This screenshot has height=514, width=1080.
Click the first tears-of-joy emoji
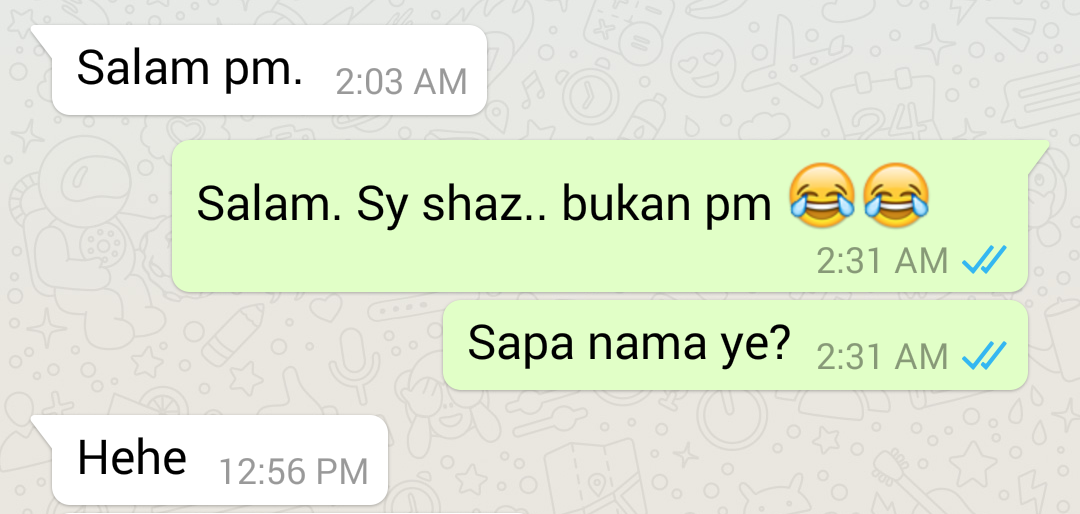tap(822, 196)
